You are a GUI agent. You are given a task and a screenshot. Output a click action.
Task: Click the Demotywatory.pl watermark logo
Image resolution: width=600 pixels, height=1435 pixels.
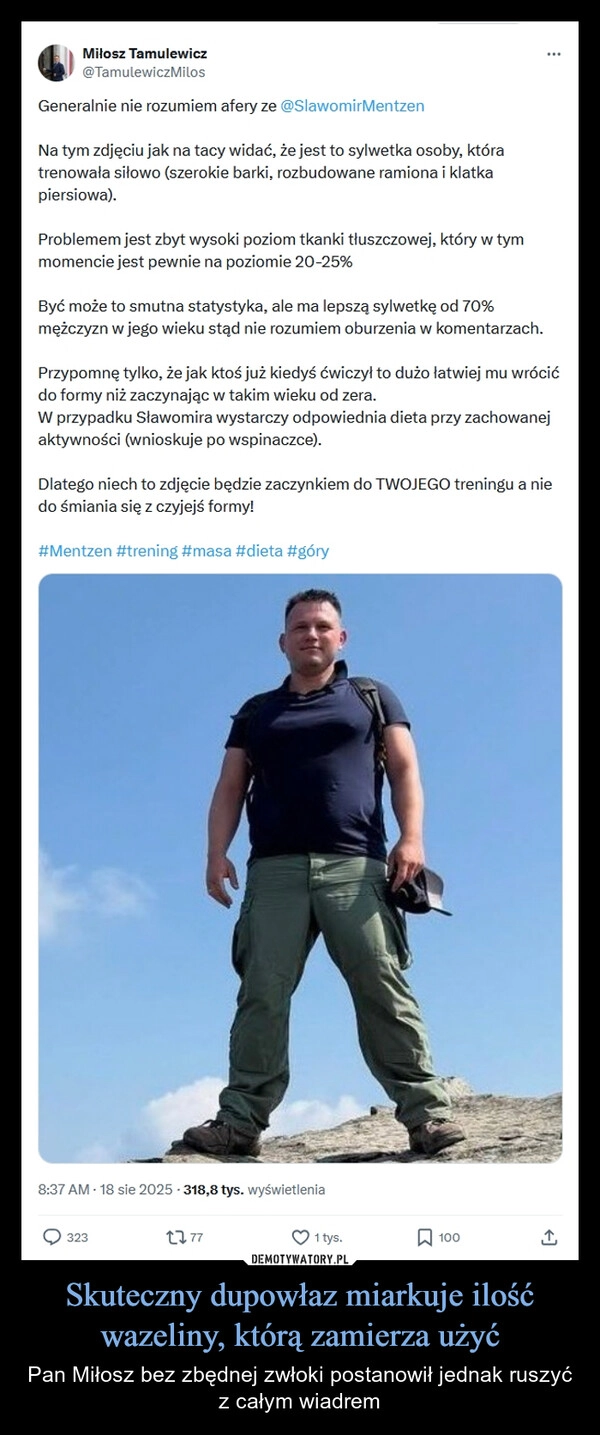click(x=300, y=1258)
